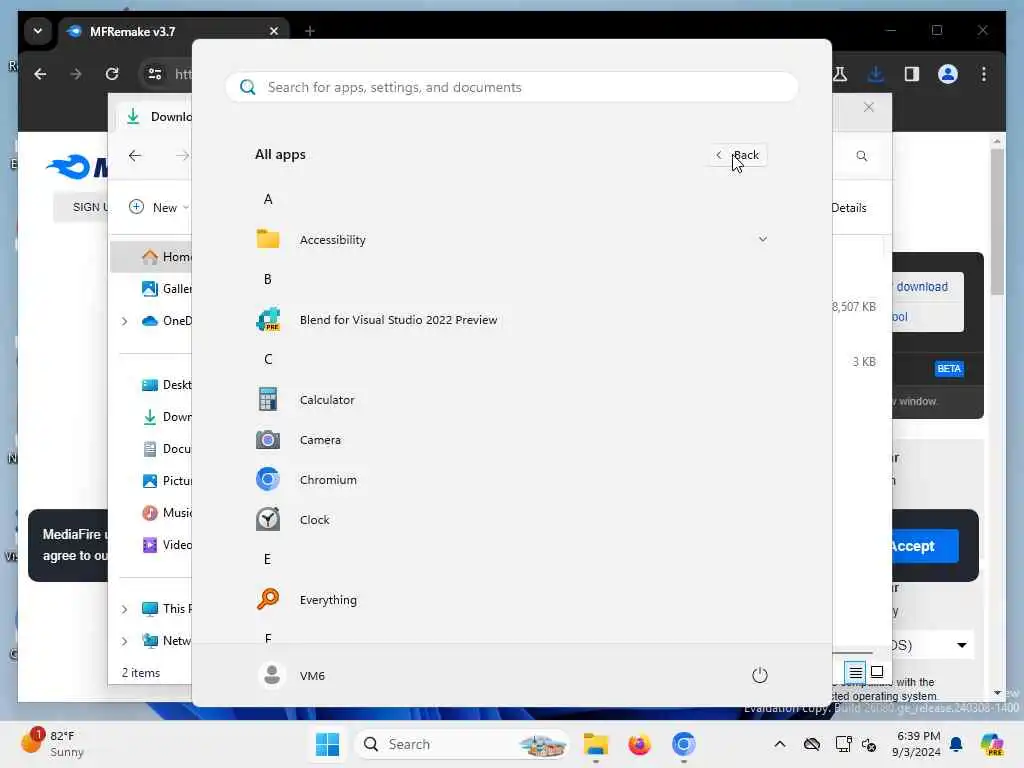Switch File Explorer to large thumbnails view
The width and height of the screenshot is (1024, 768).
tap(877, 671)
